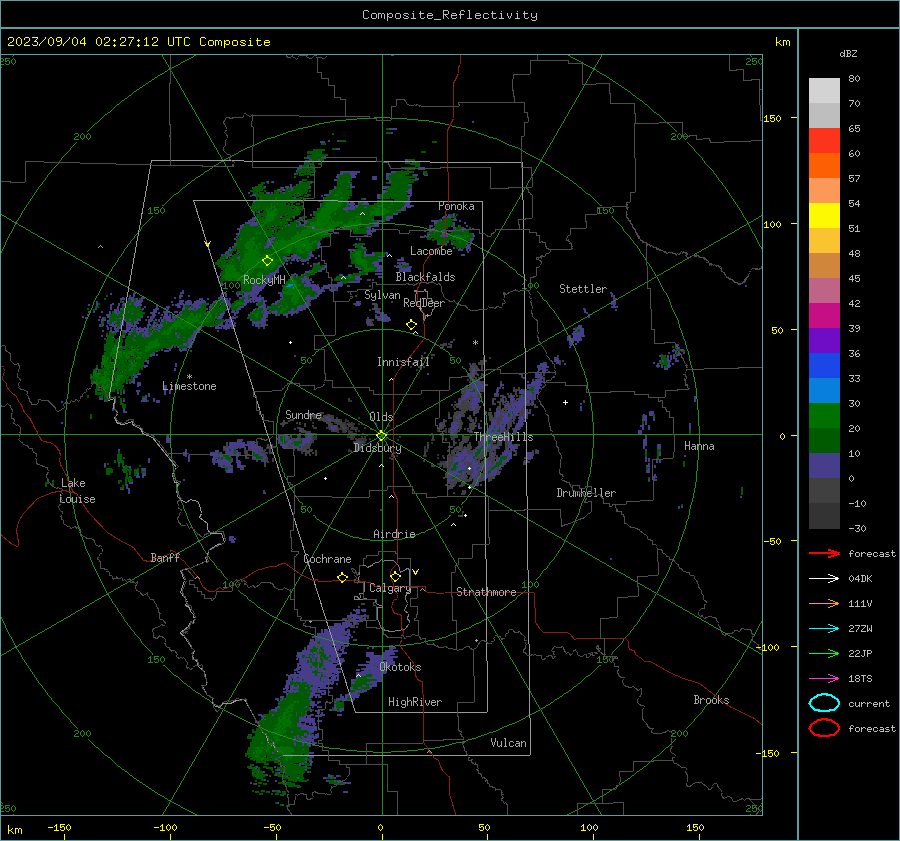This screenshot has height=841, width=900.
Task: Click the white 04DK arrow in legend
Action: (x=824, y=578)
